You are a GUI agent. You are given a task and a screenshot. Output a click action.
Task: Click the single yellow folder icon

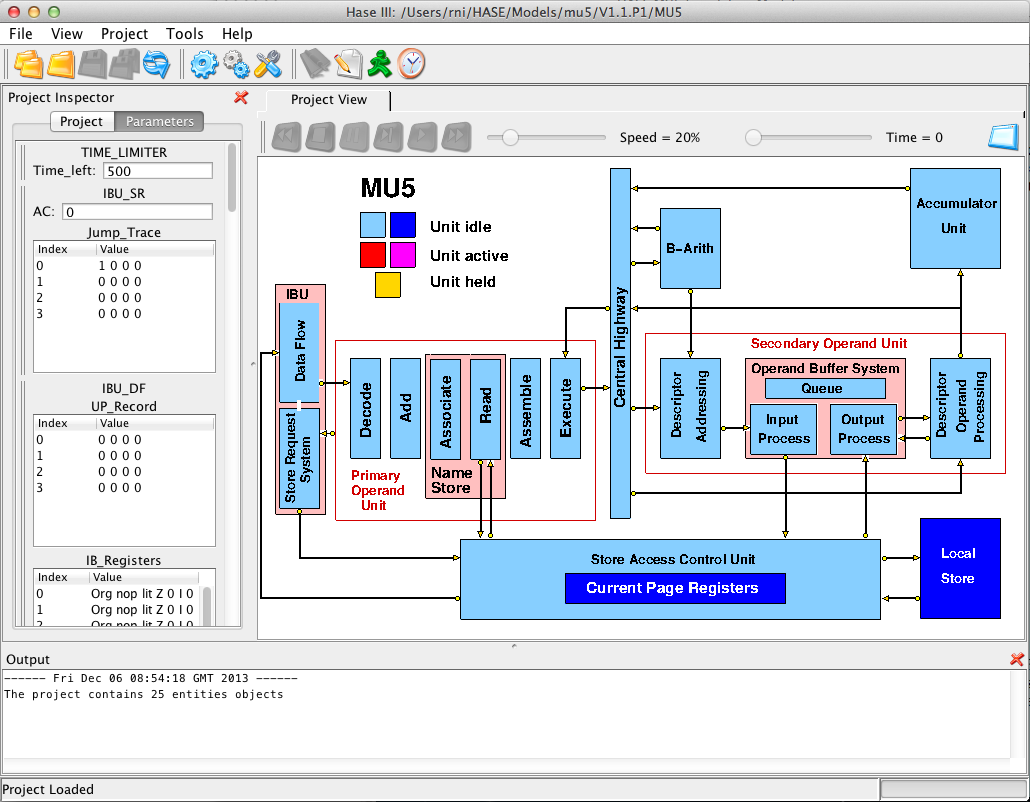[x=61, y=64]
